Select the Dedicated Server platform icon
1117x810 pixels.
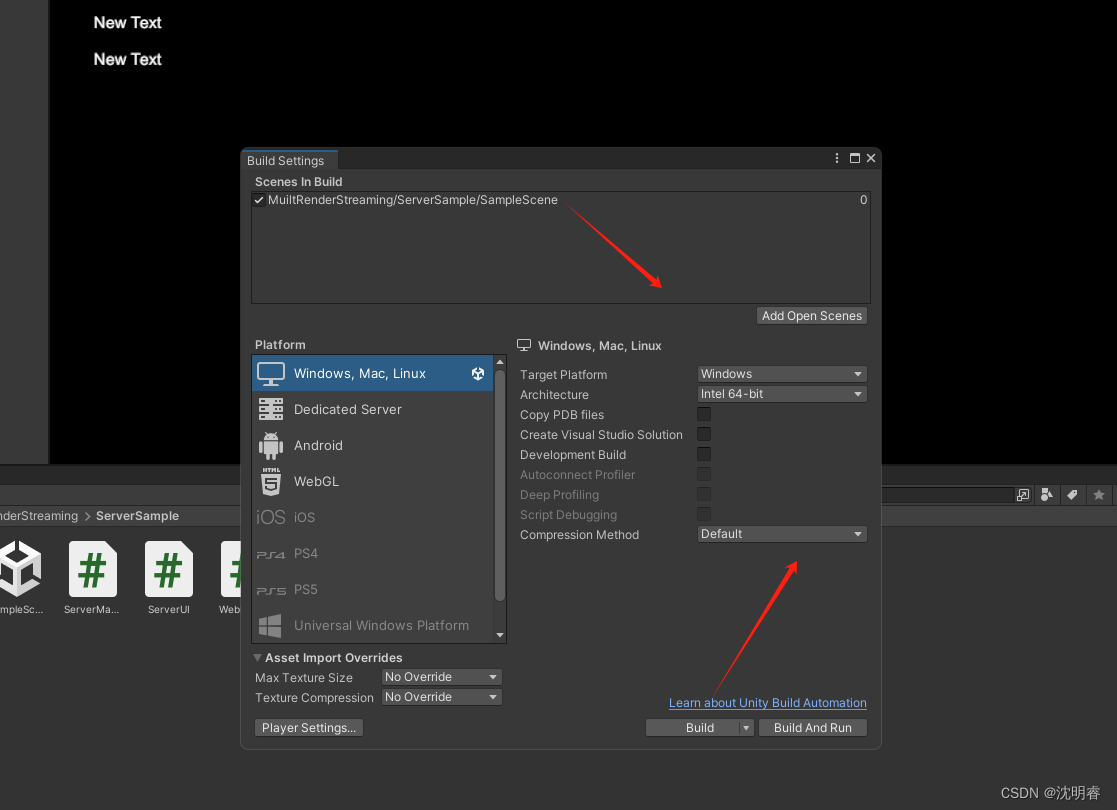point(271,409)
